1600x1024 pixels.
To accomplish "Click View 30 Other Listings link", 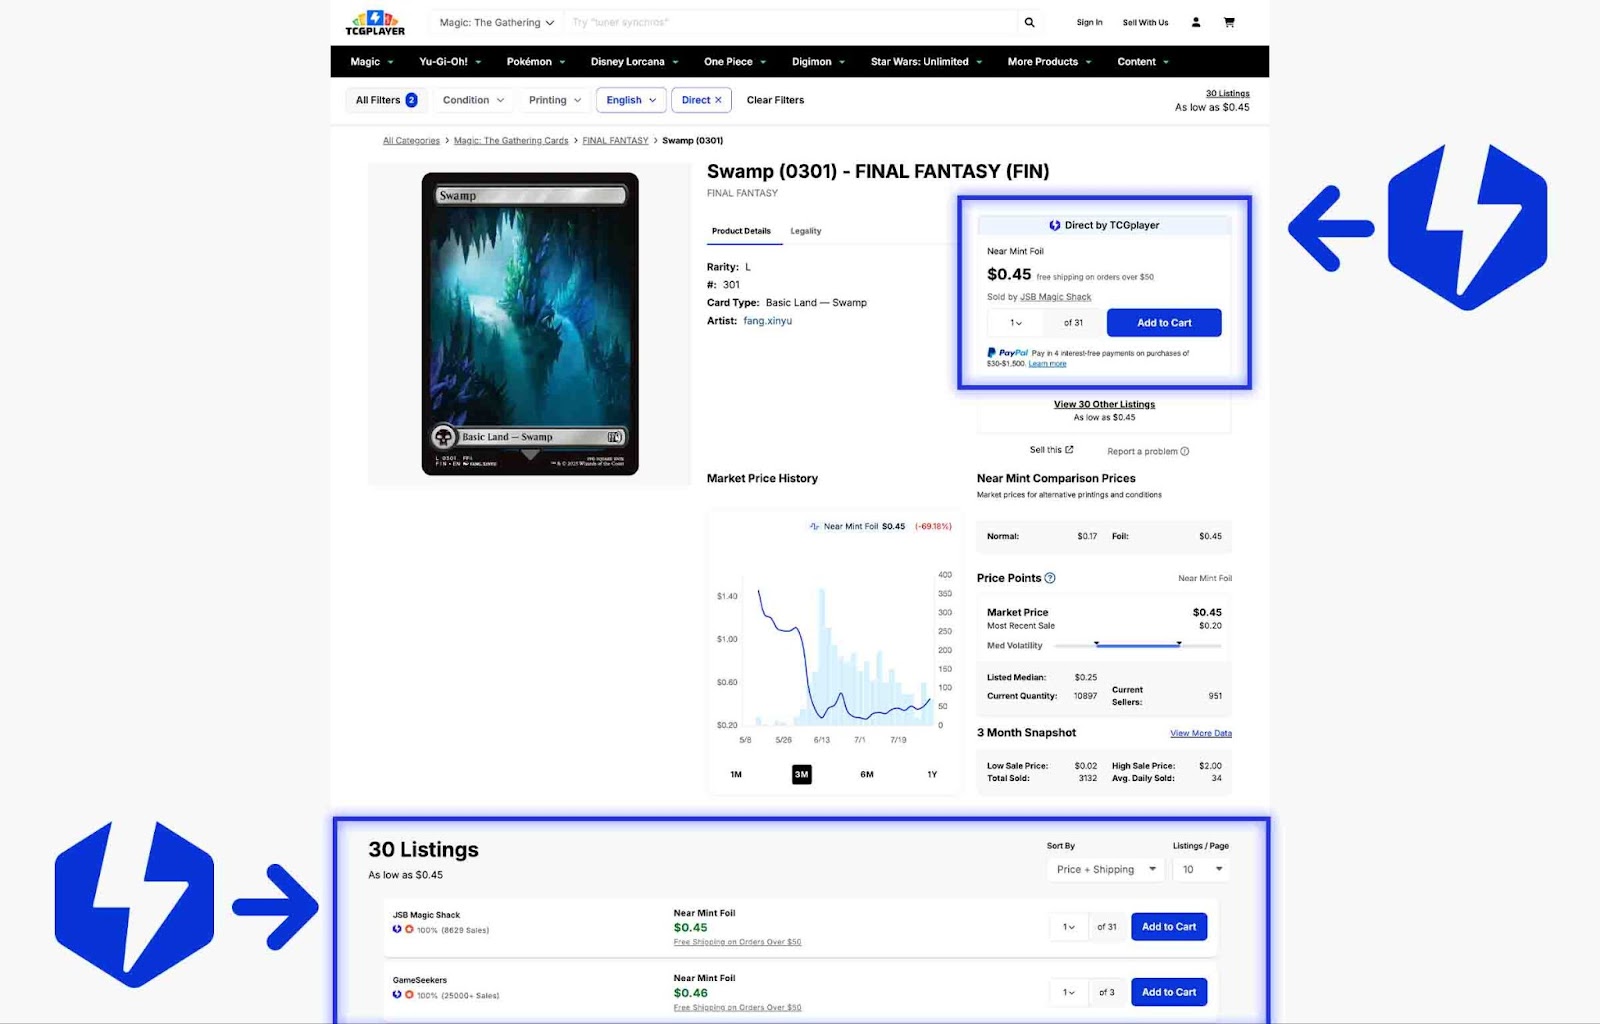I will [x=1104, y=404].
